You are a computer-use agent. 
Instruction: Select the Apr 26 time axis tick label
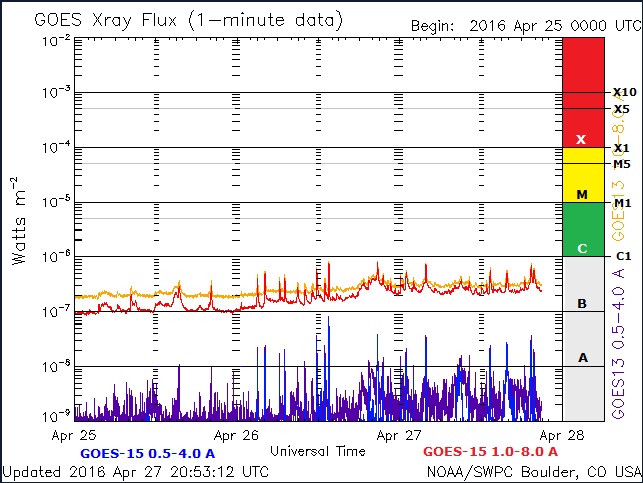(x=237, y=436)
